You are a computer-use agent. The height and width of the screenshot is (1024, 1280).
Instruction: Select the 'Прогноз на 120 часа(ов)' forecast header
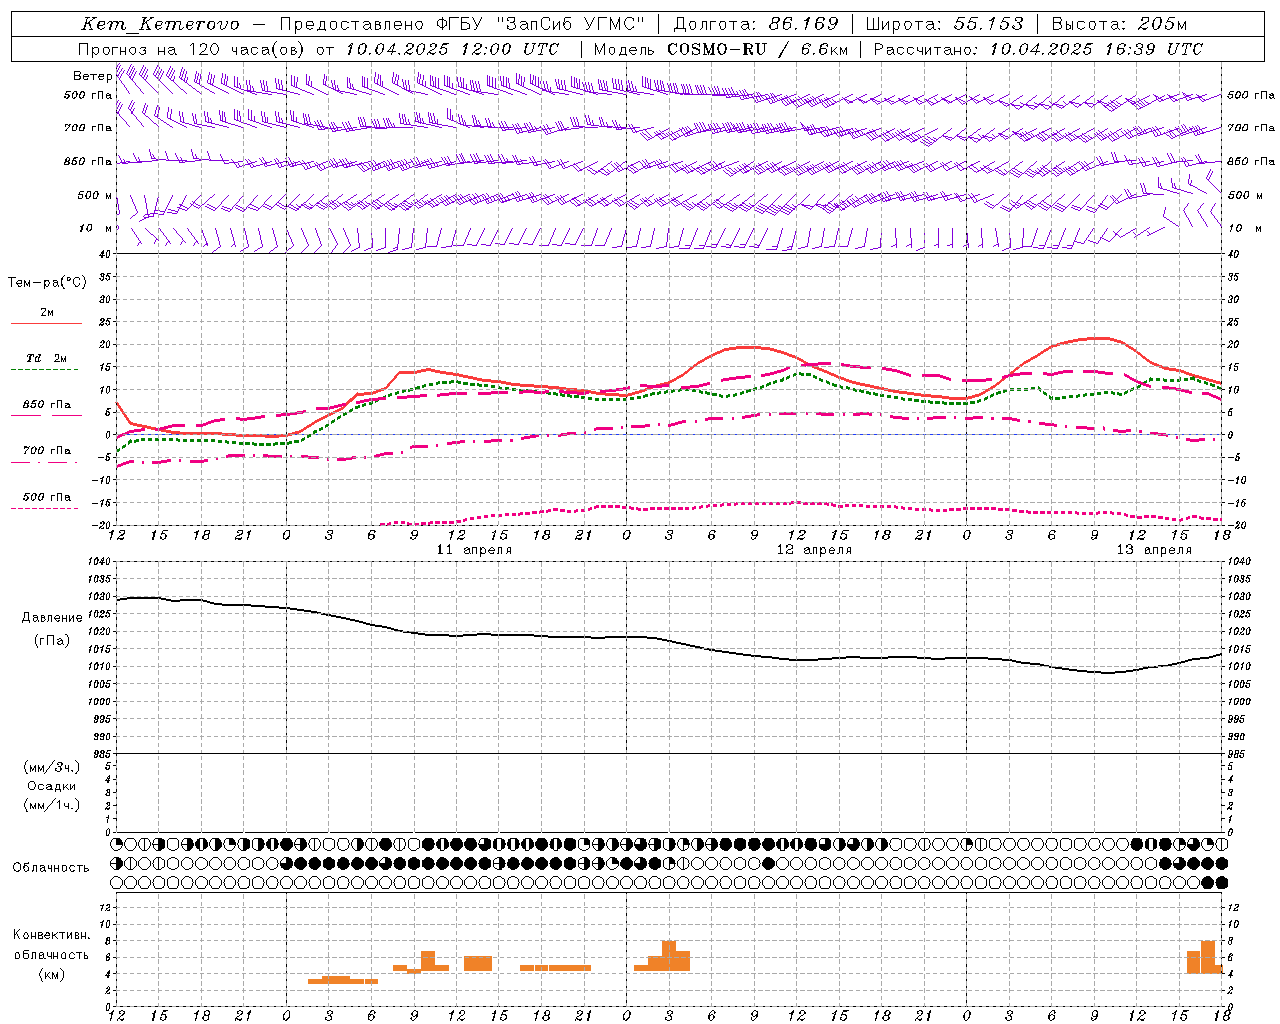click(x=192, y=49)
